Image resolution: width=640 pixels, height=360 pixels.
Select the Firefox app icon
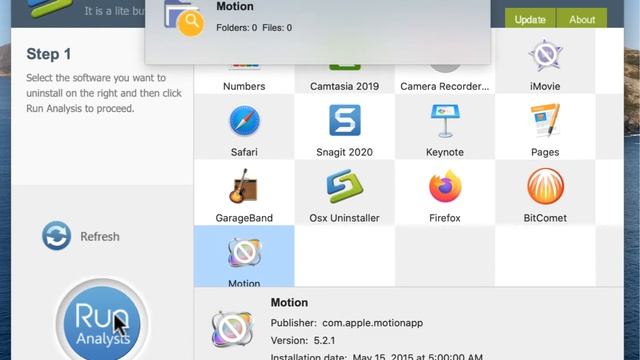445,186
